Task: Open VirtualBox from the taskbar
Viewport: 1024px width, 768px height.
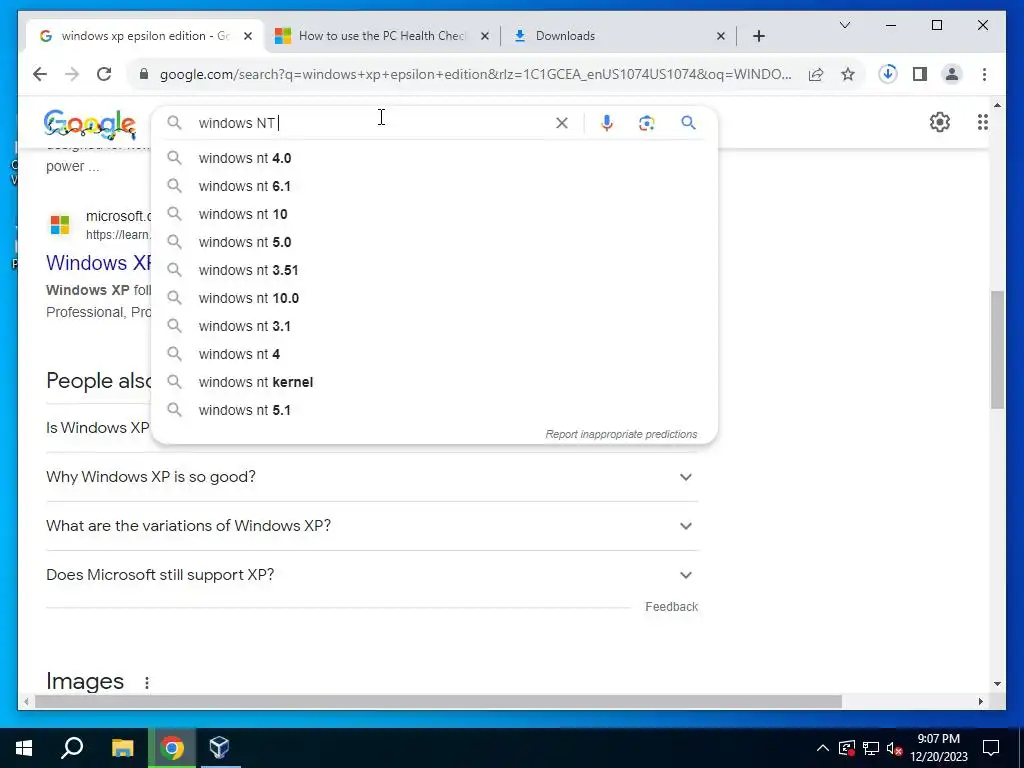Action: coord(219,748)
